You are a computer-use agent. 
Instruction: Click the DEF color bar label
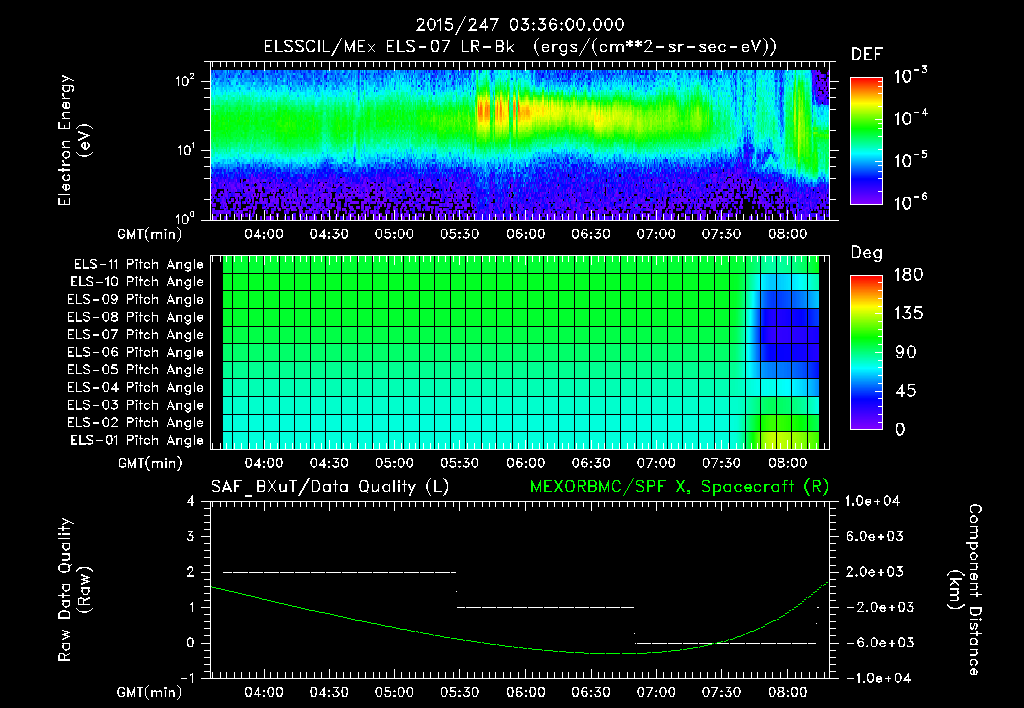[867, 54]
